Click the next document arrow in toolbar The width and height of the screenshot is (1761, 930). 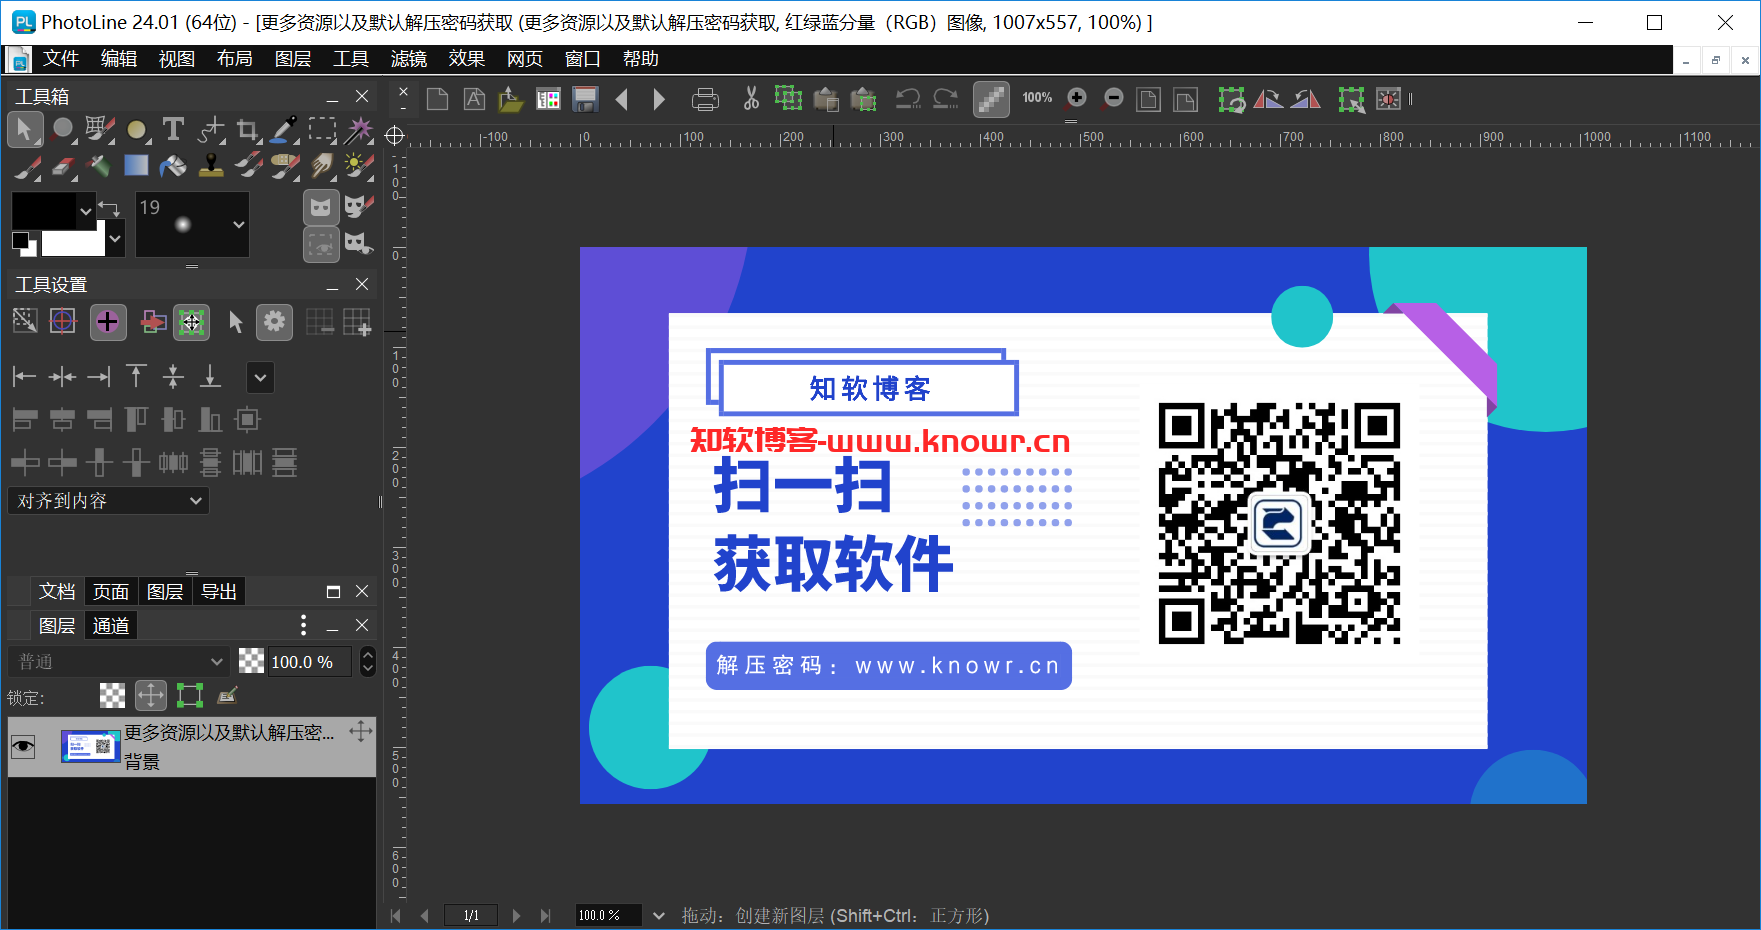click(x=659, y=99)
